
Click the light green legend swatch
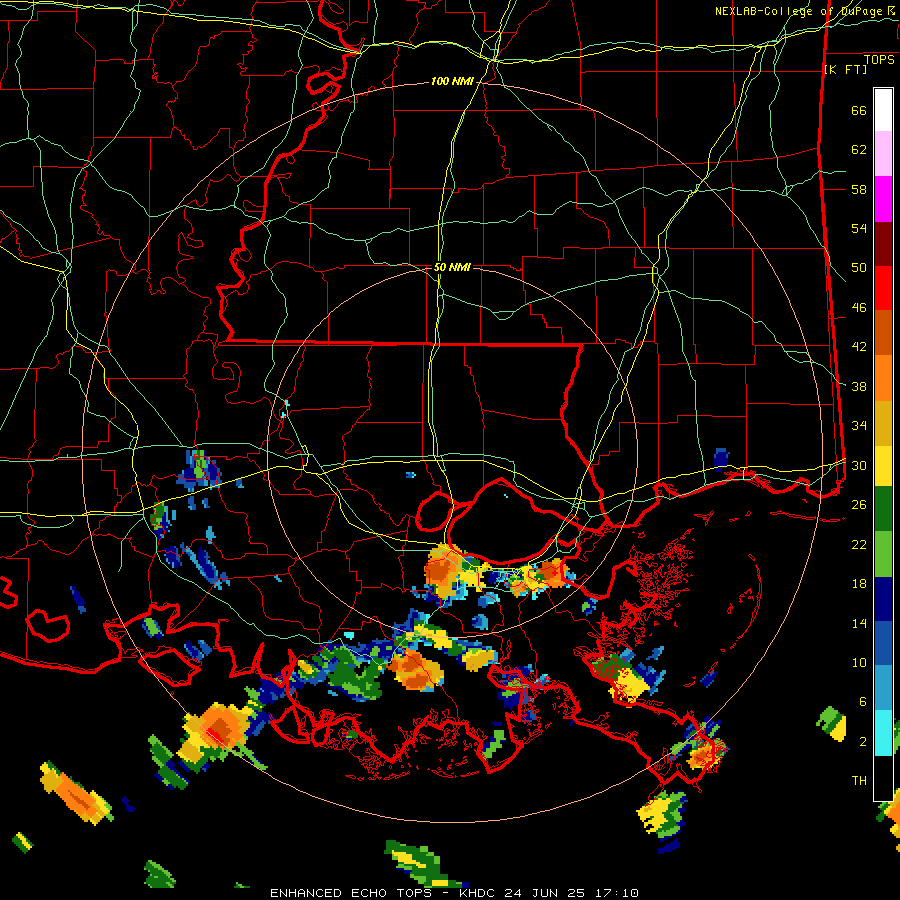click(x=883, y=554)
